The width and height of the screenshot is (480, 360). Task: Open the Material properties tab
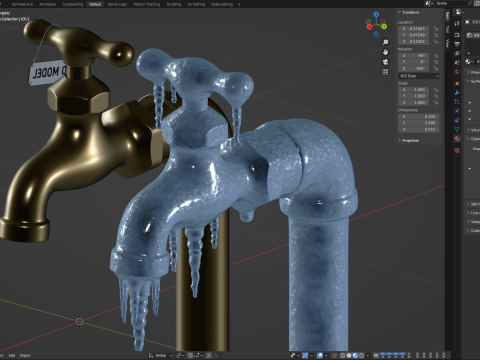(x=457, y=138)
